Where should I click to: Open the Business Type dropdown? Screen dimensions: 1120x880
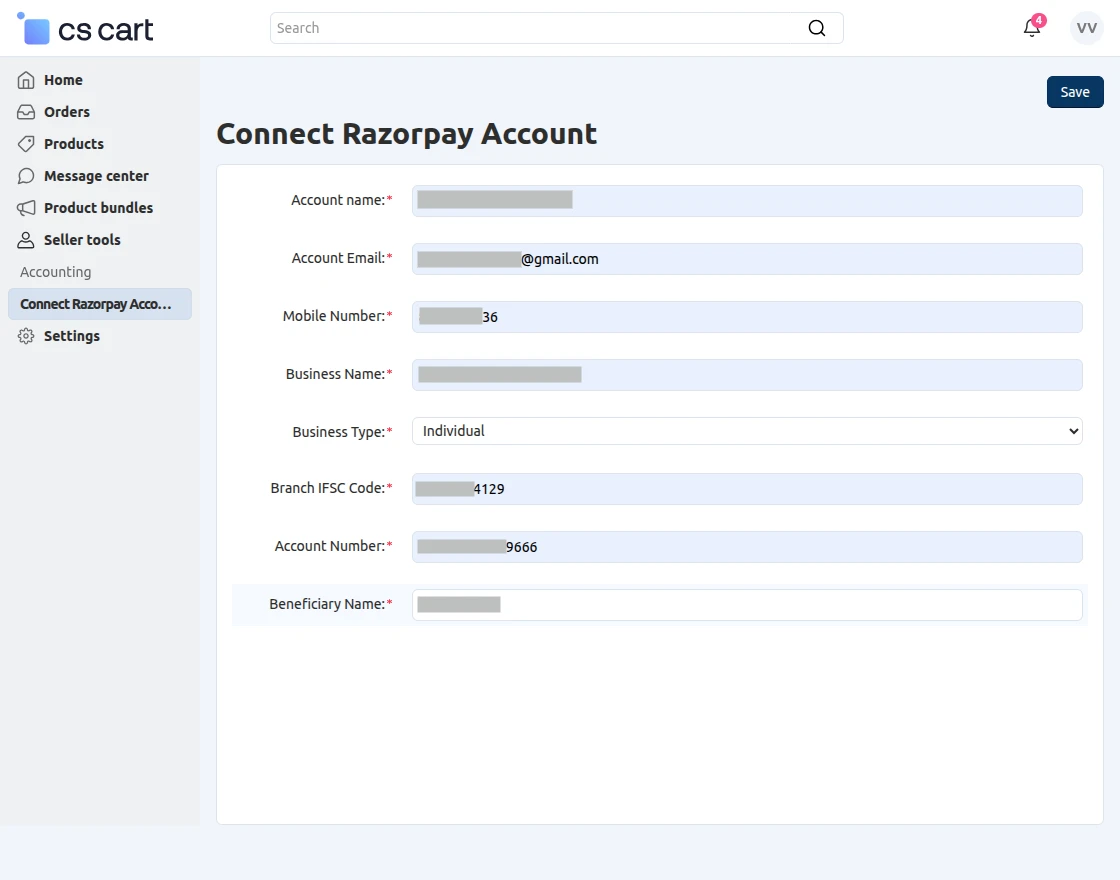746,430
